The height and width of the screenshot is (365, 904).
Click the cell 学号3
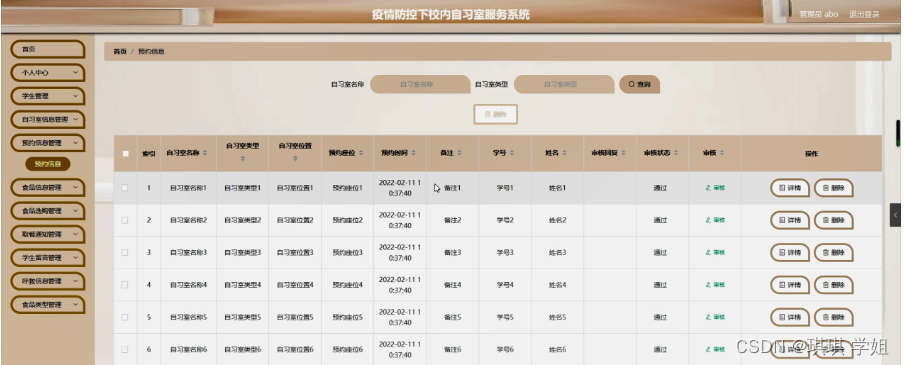click(504, 253)
